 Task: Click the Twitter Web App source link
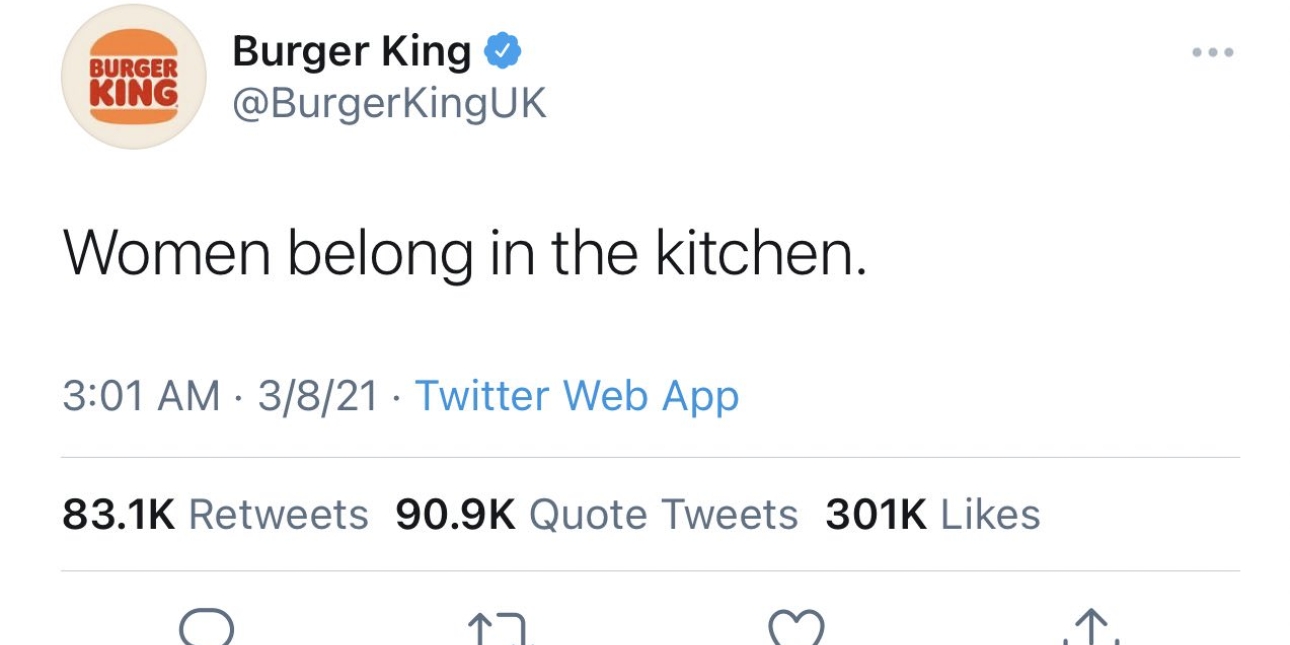[x=577, y=396]
